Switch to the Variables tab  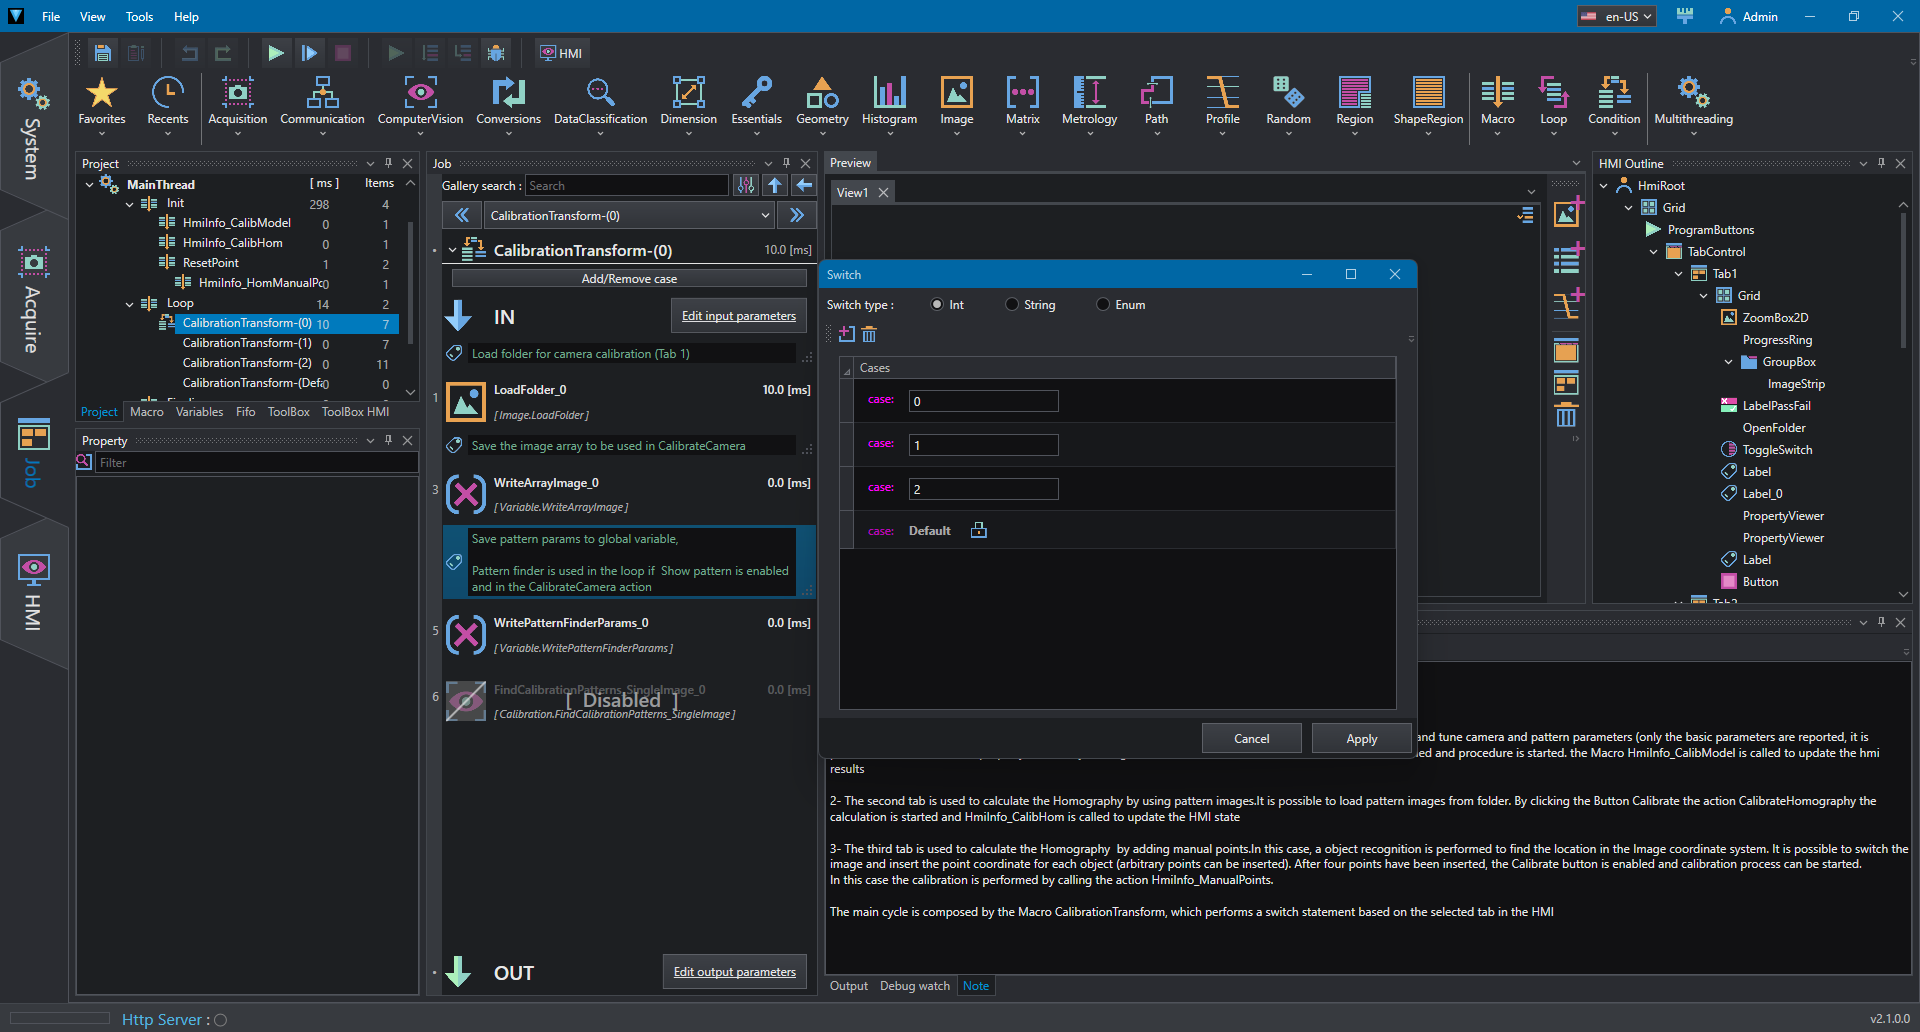click(x=199, y=412)
